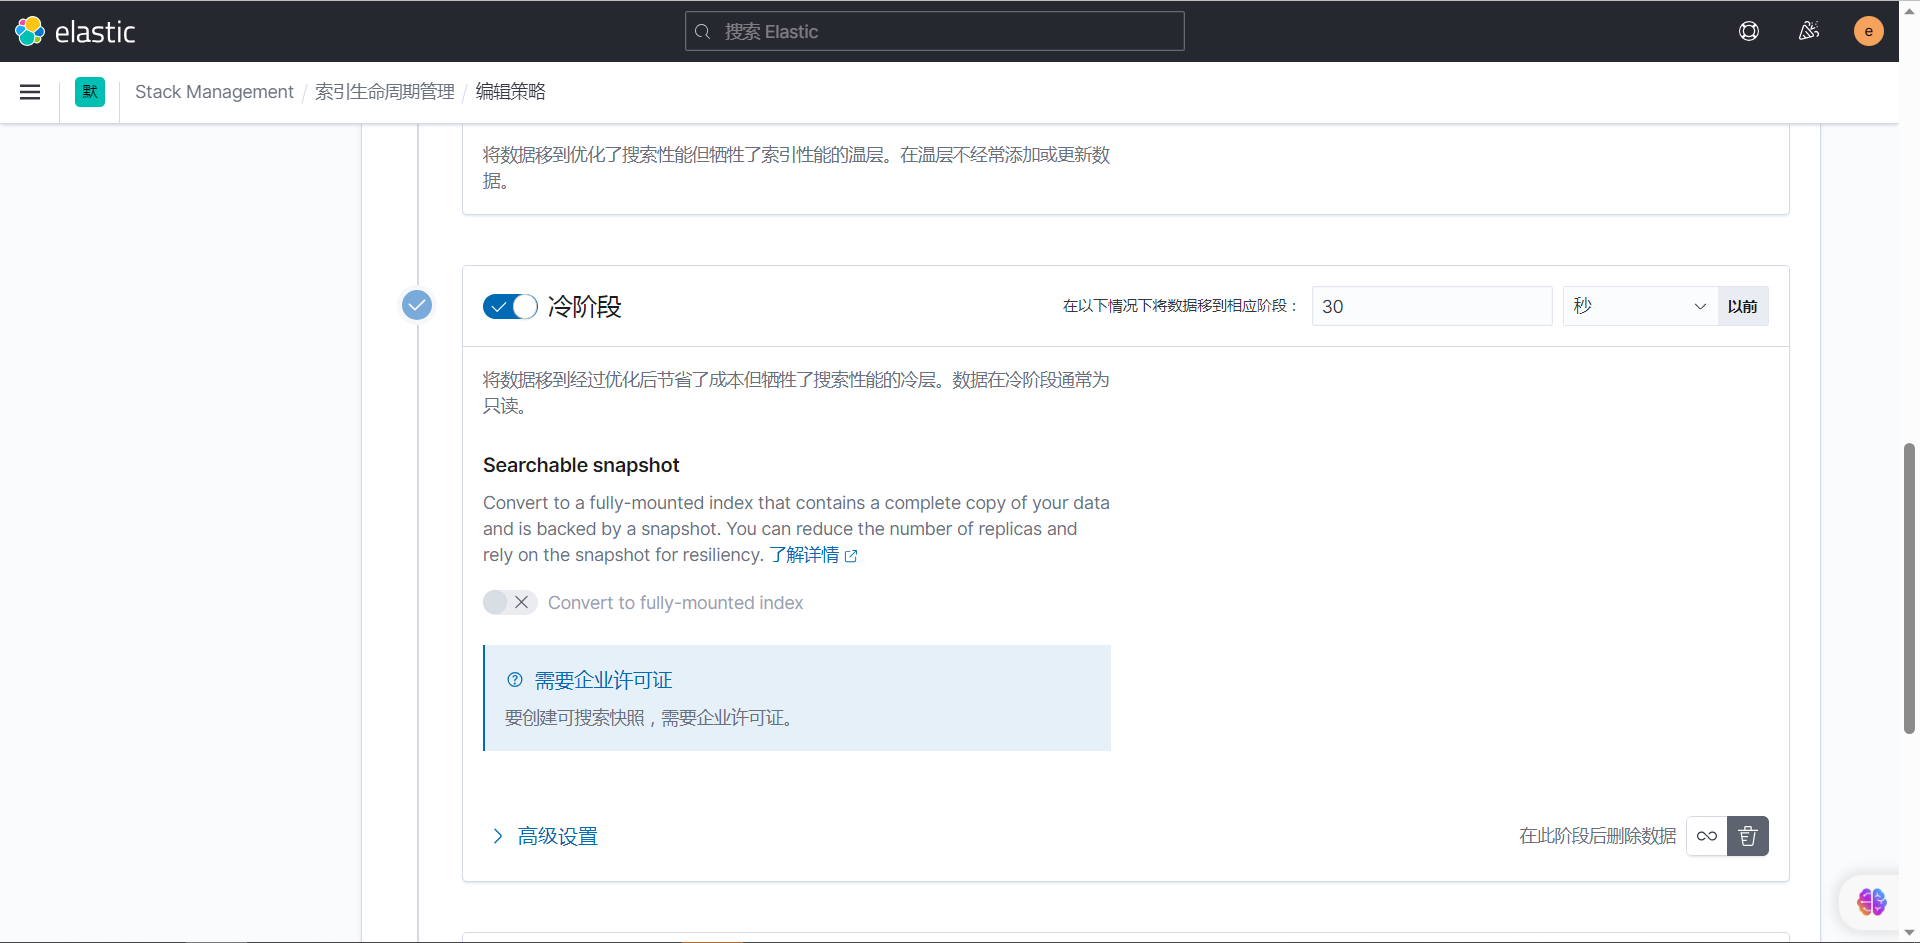The image size is (1920, 943).
Task: Click the scrollbar down arrow
Action: click(1909, 933)
